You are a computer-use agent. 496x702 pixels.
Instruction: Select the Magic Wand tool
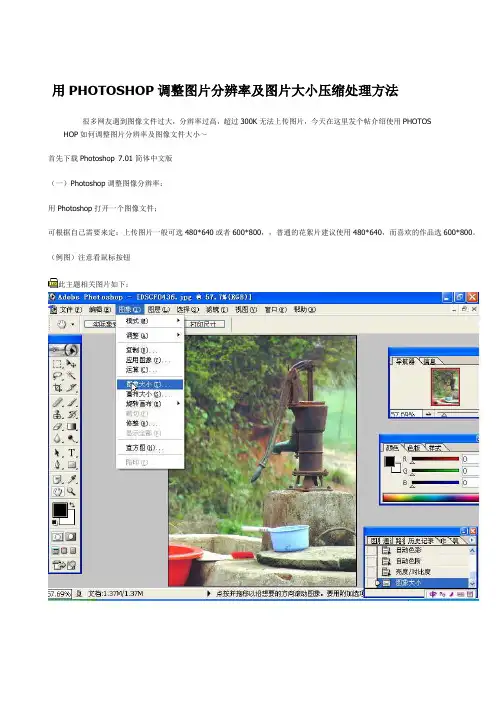click(72, 376)
